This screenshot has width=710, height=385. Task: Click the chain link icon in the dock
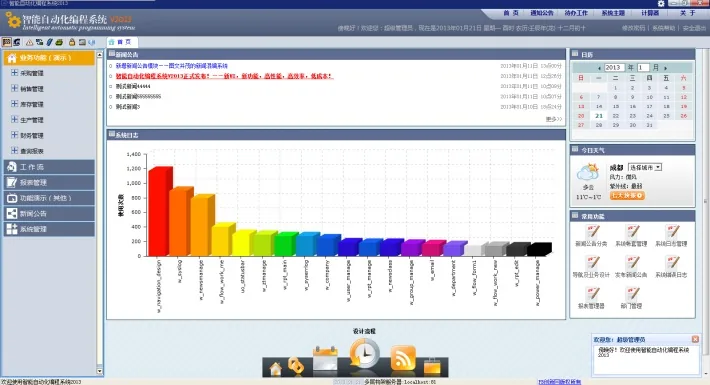coord(296,365)
